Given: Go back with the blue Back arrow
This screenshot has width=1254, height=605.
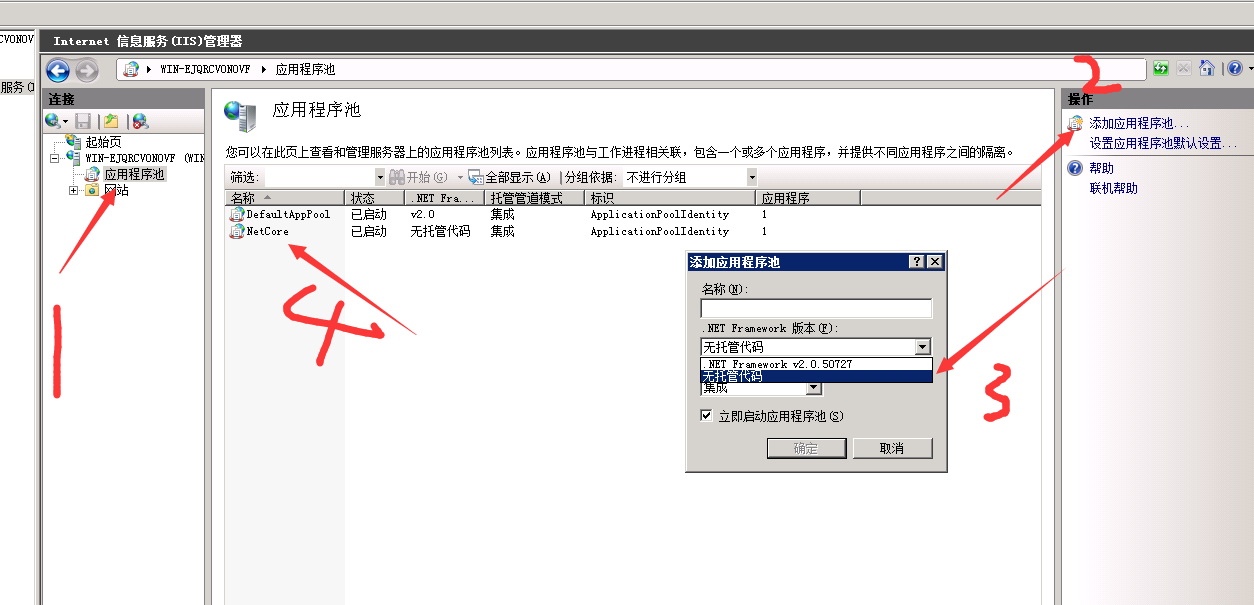Looking at the screenshot, I should 58,70.
